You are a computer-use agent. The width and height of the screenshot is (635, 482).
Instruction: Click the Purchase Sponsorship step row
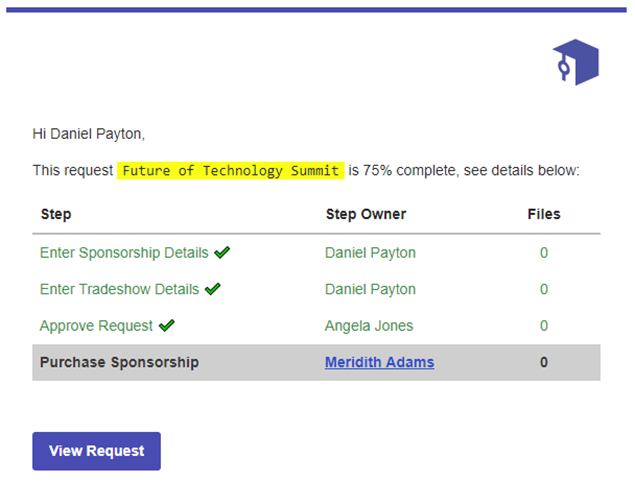point(316,363)
